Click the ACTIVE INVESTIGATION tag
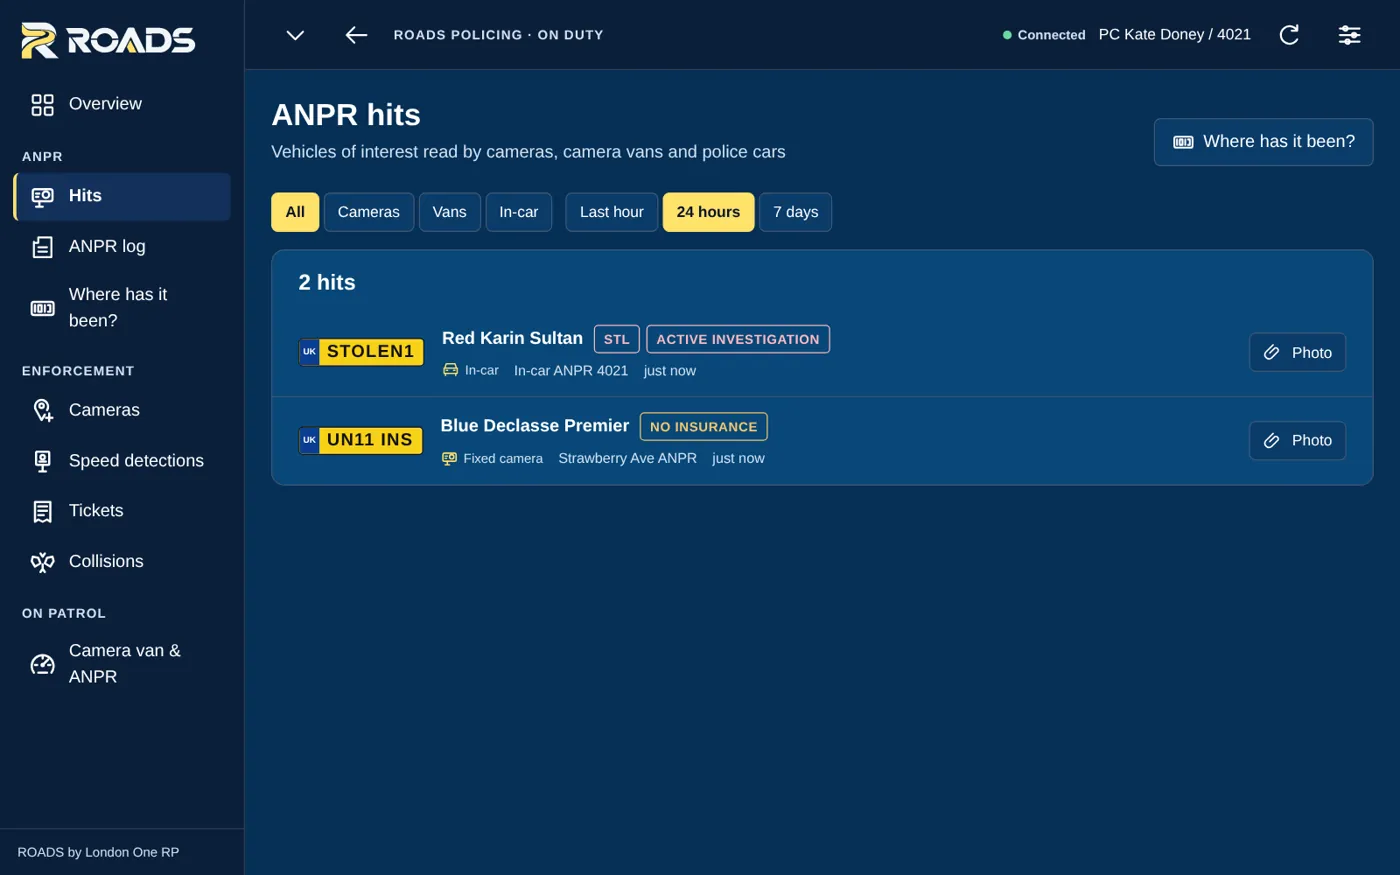 (x=738, y=339)
